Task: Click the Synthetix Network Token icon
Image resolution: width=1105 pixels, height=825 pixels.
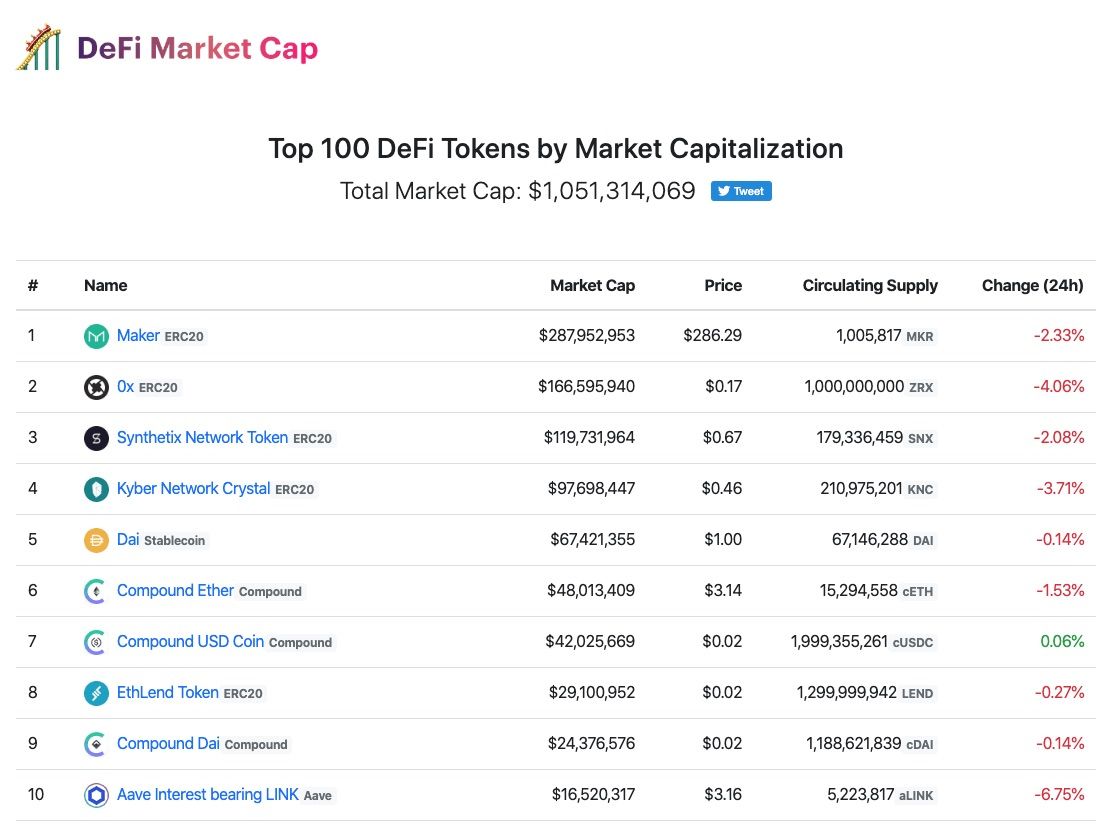Action: coord(95,437)
